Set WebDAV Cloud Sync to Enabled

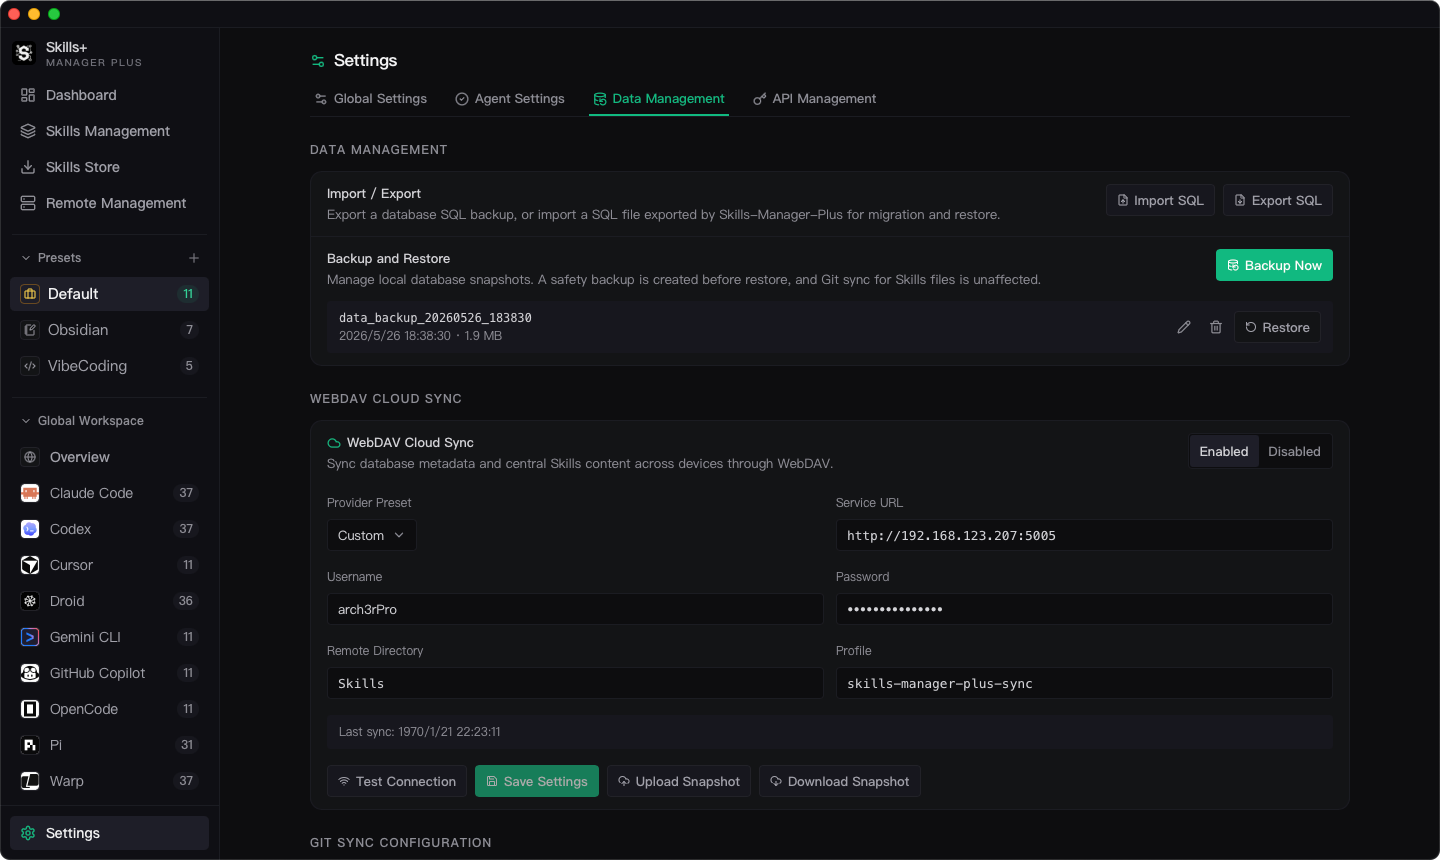[x=1224, y=452]
